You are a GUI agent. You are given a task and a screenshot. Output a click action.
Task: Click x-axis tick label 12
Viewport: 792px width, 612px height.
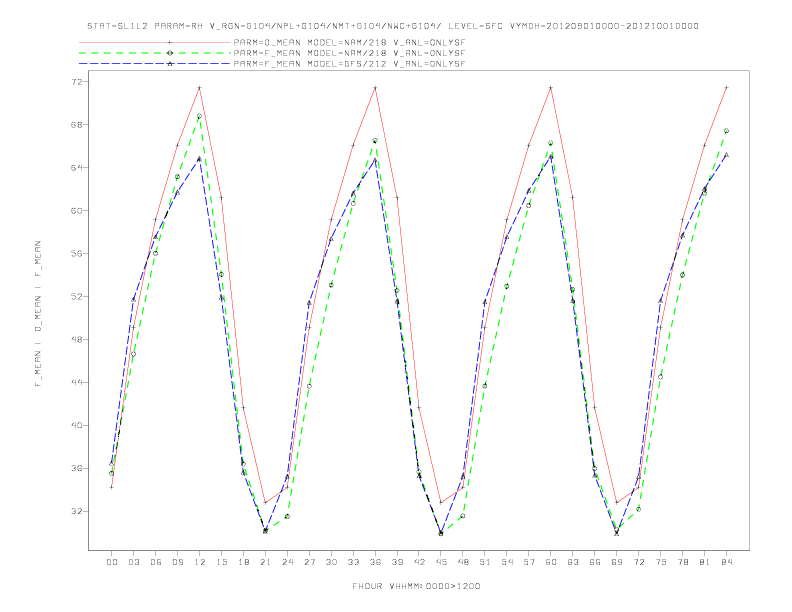tap(200, 562)
